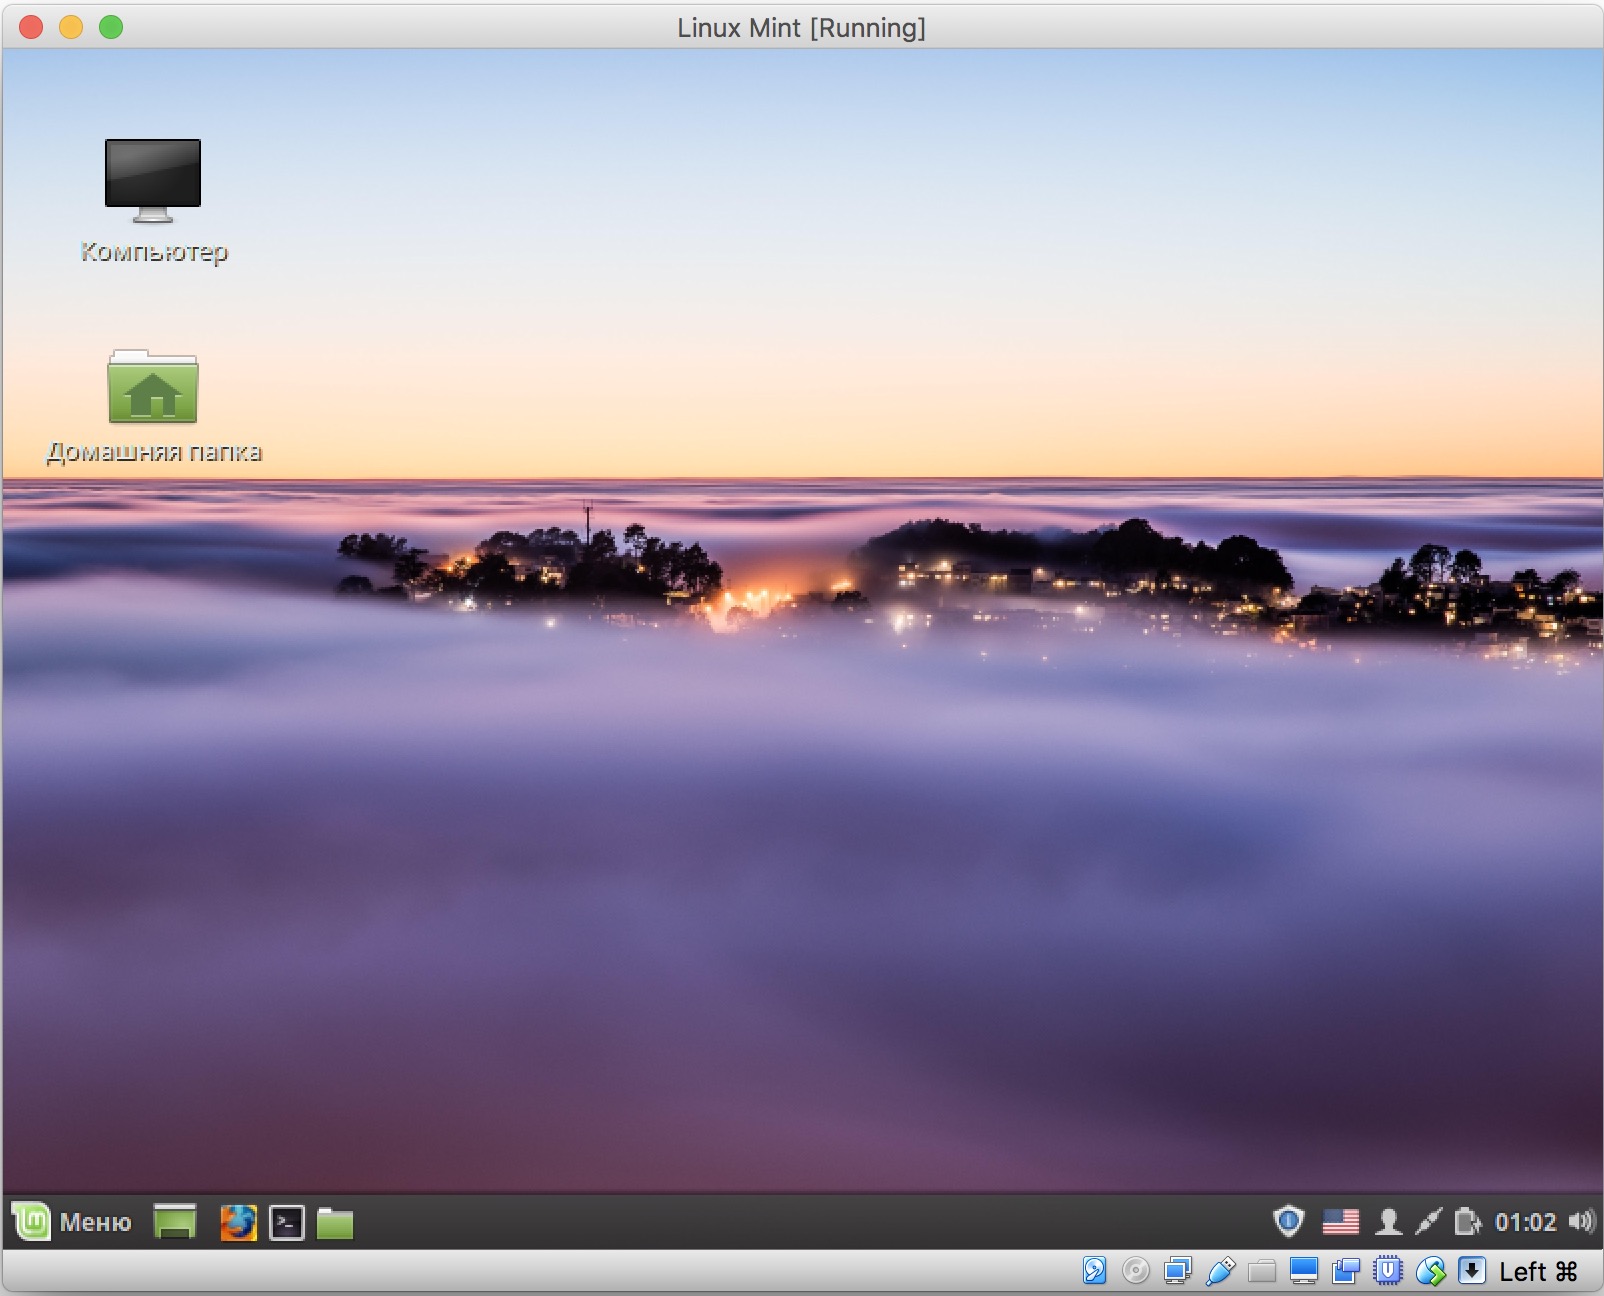Click the VirtualBox network adapters icon

pos(1178,1271)
